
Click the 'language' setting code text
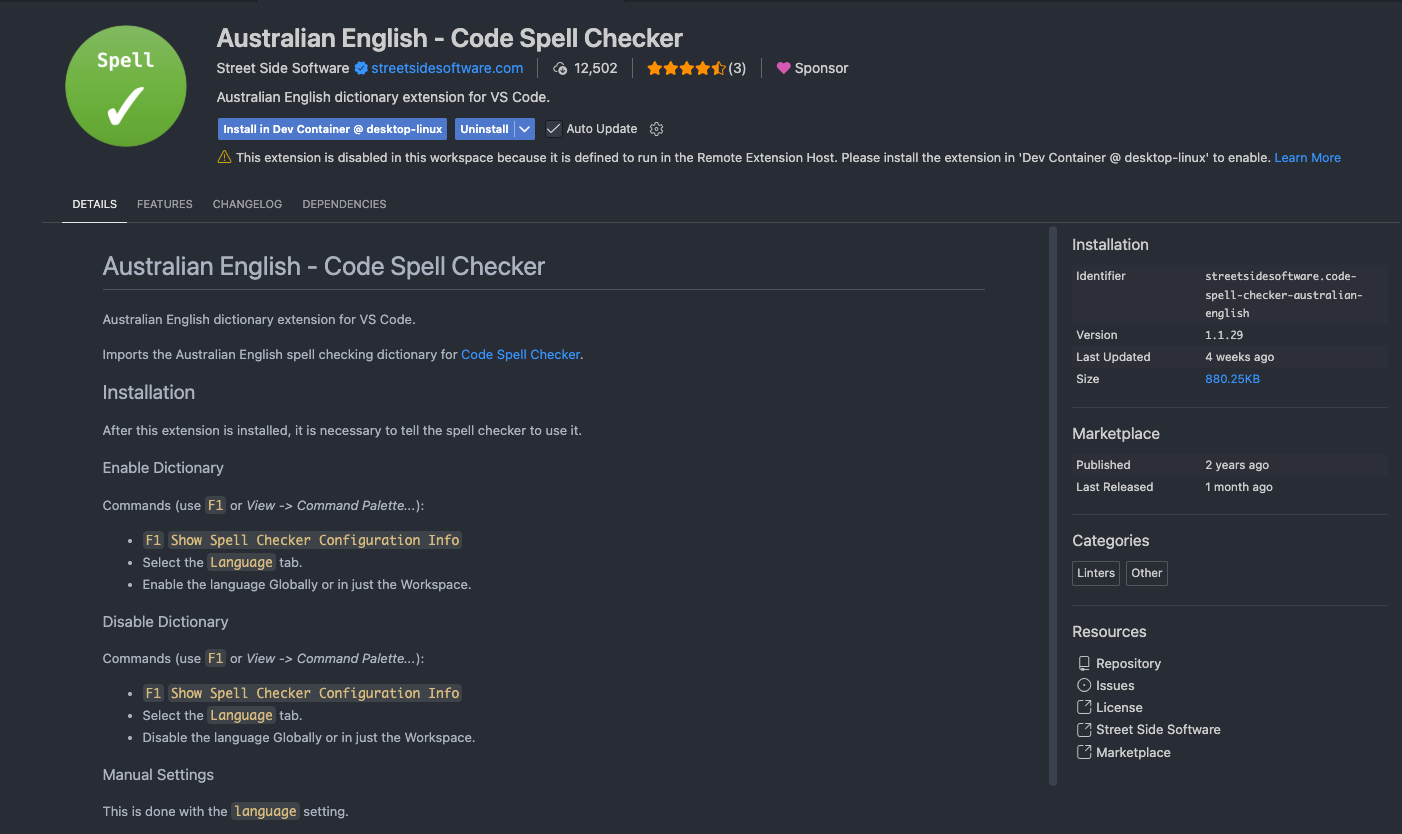pos(265,811)
